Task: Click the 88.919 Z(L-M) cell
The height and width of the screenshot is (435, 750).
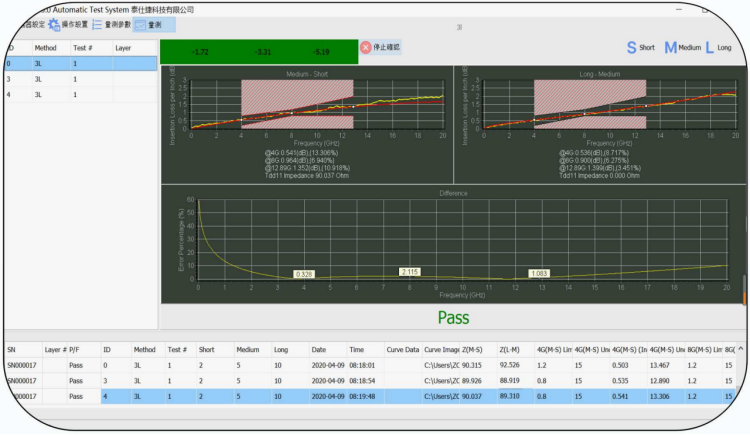Action: (x=509, y=380)
